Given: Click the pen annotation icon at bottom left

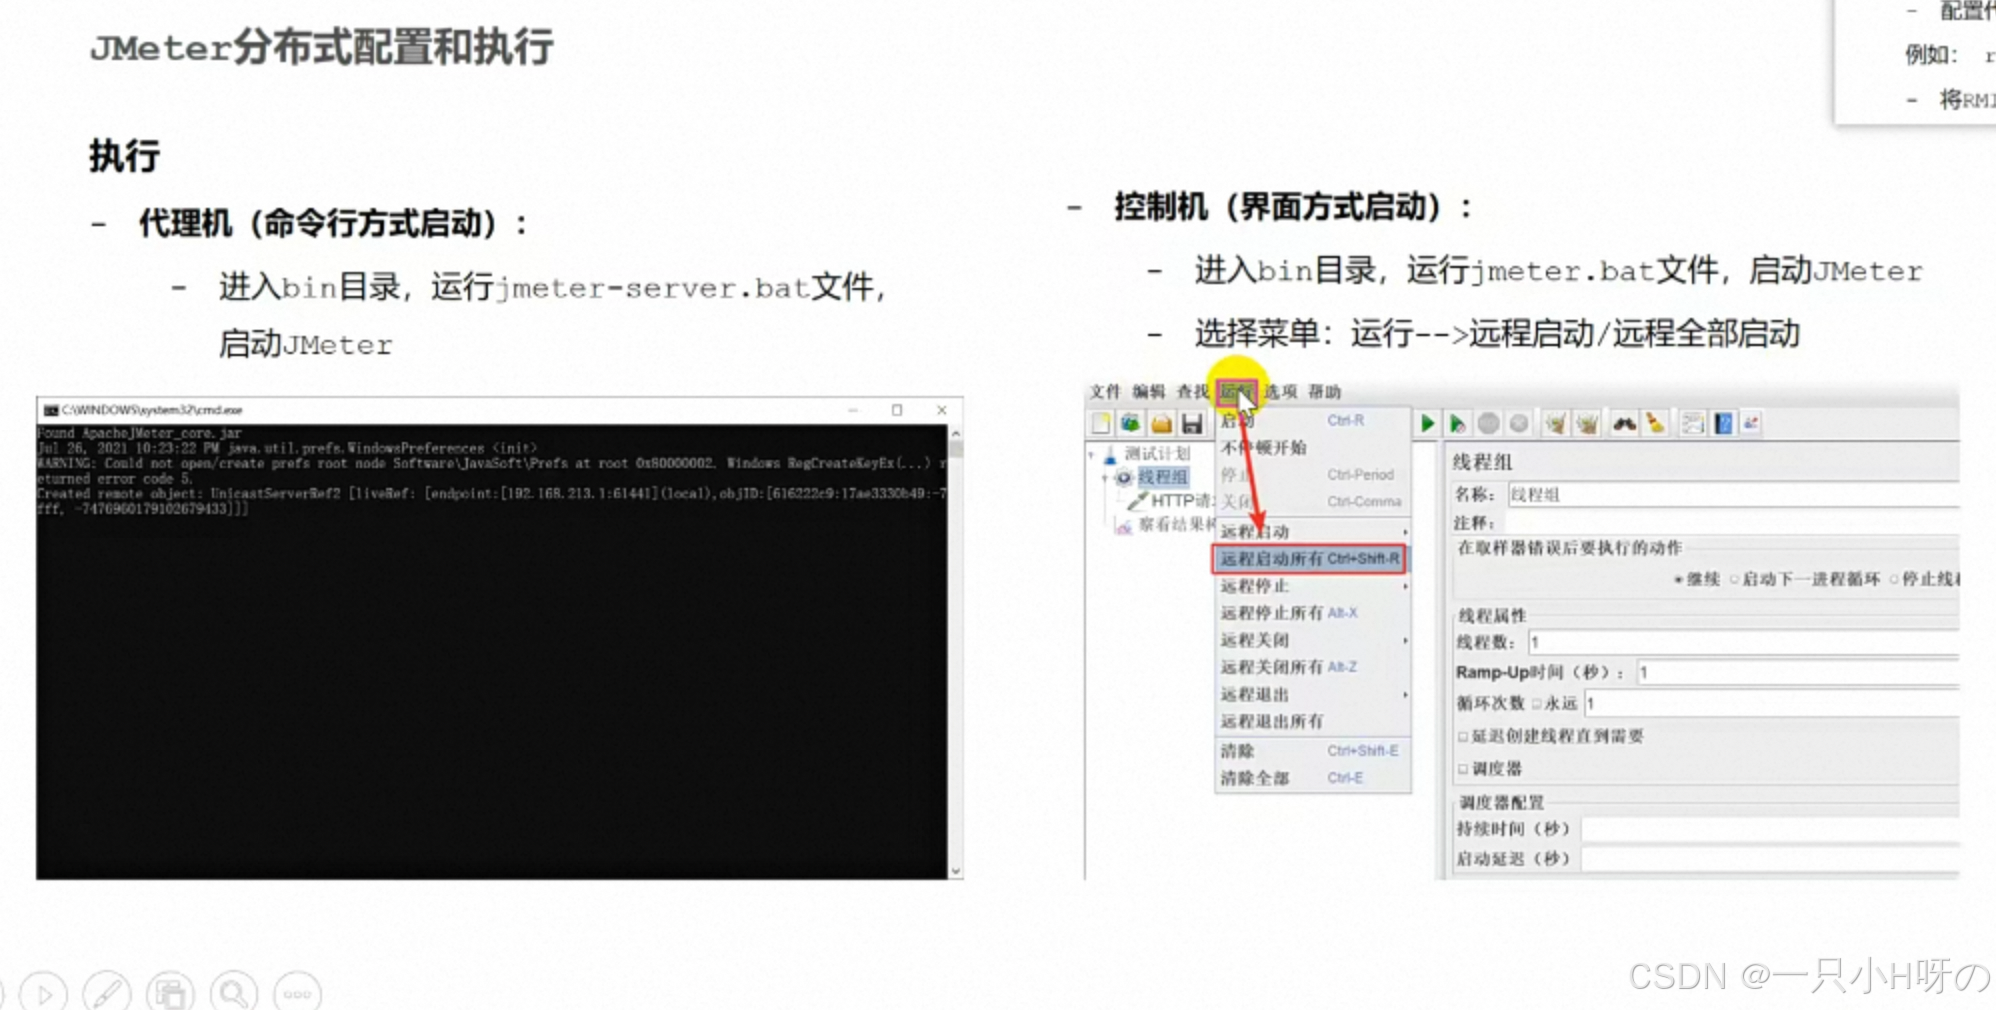Looking at the screenshot, I should click(107, 994).
